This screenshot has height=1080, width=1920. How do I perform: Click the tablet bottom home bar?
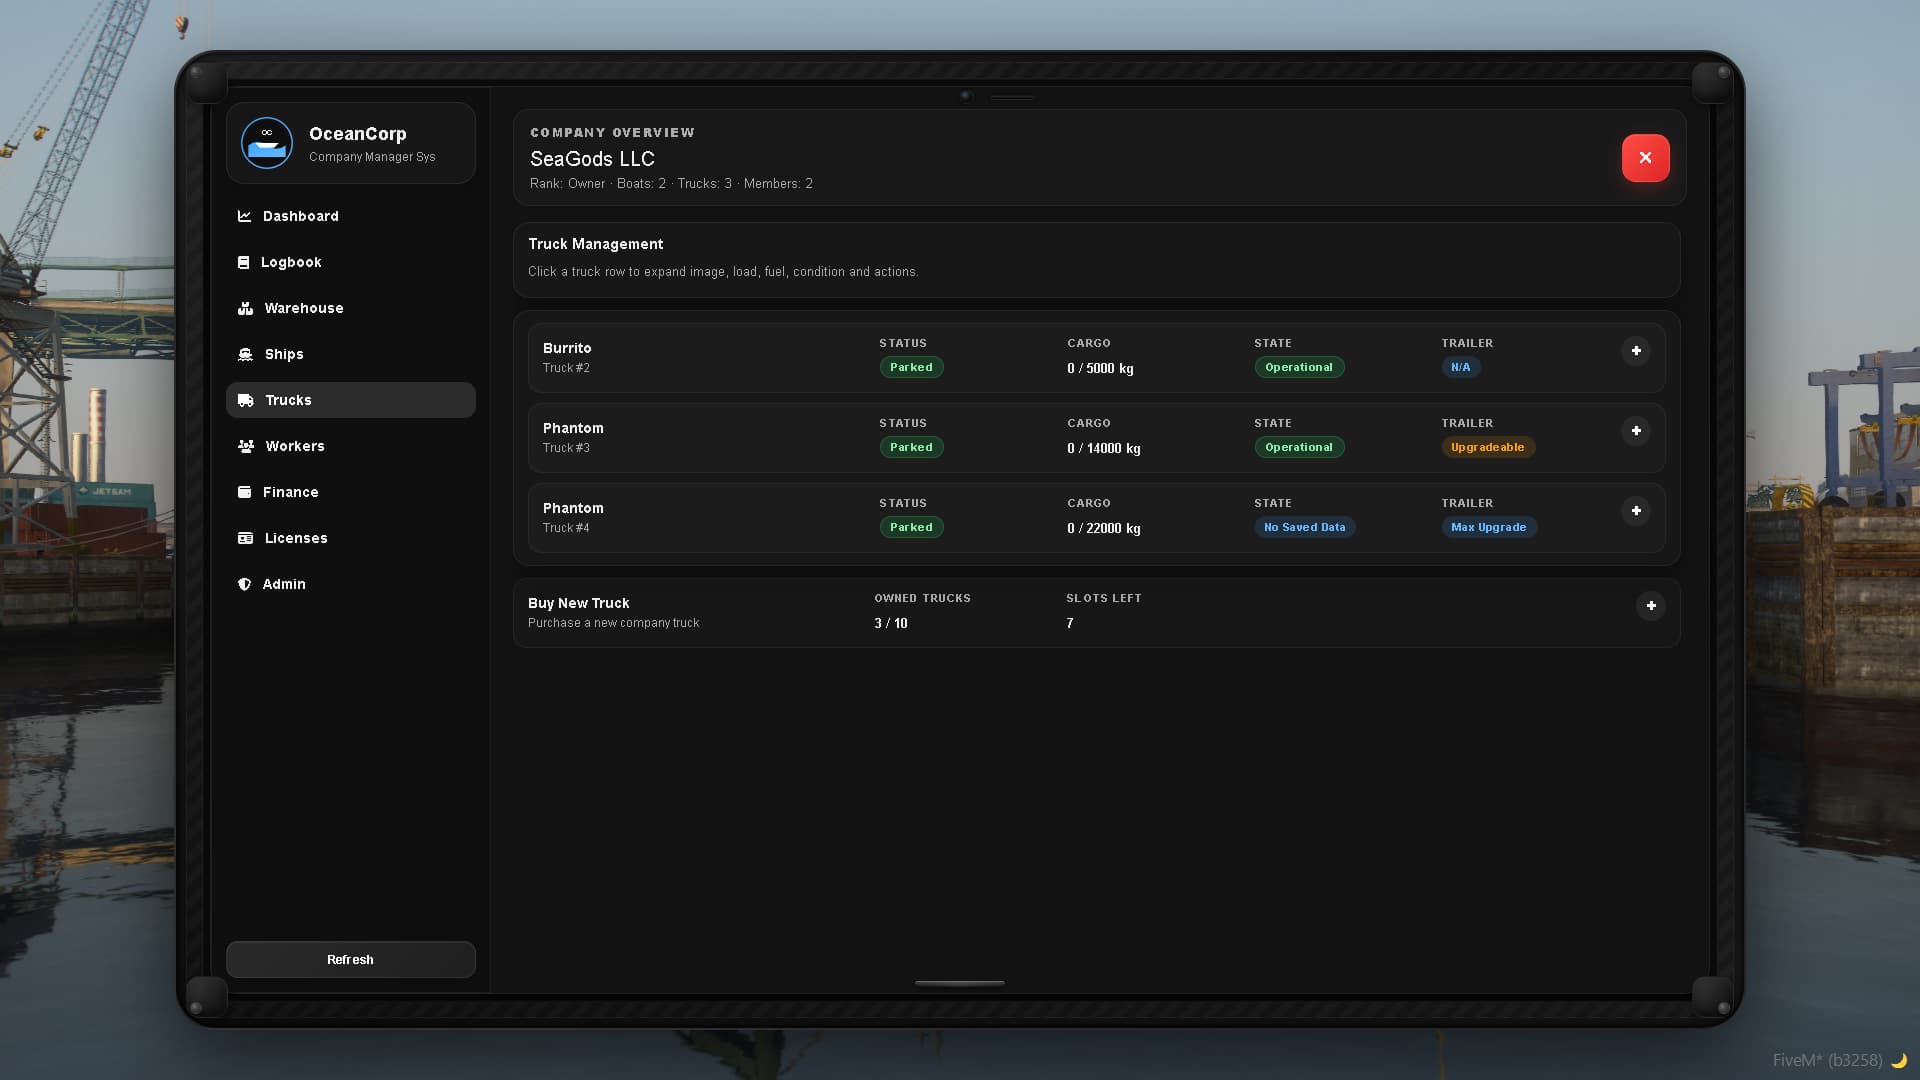(x=959, y=983)
